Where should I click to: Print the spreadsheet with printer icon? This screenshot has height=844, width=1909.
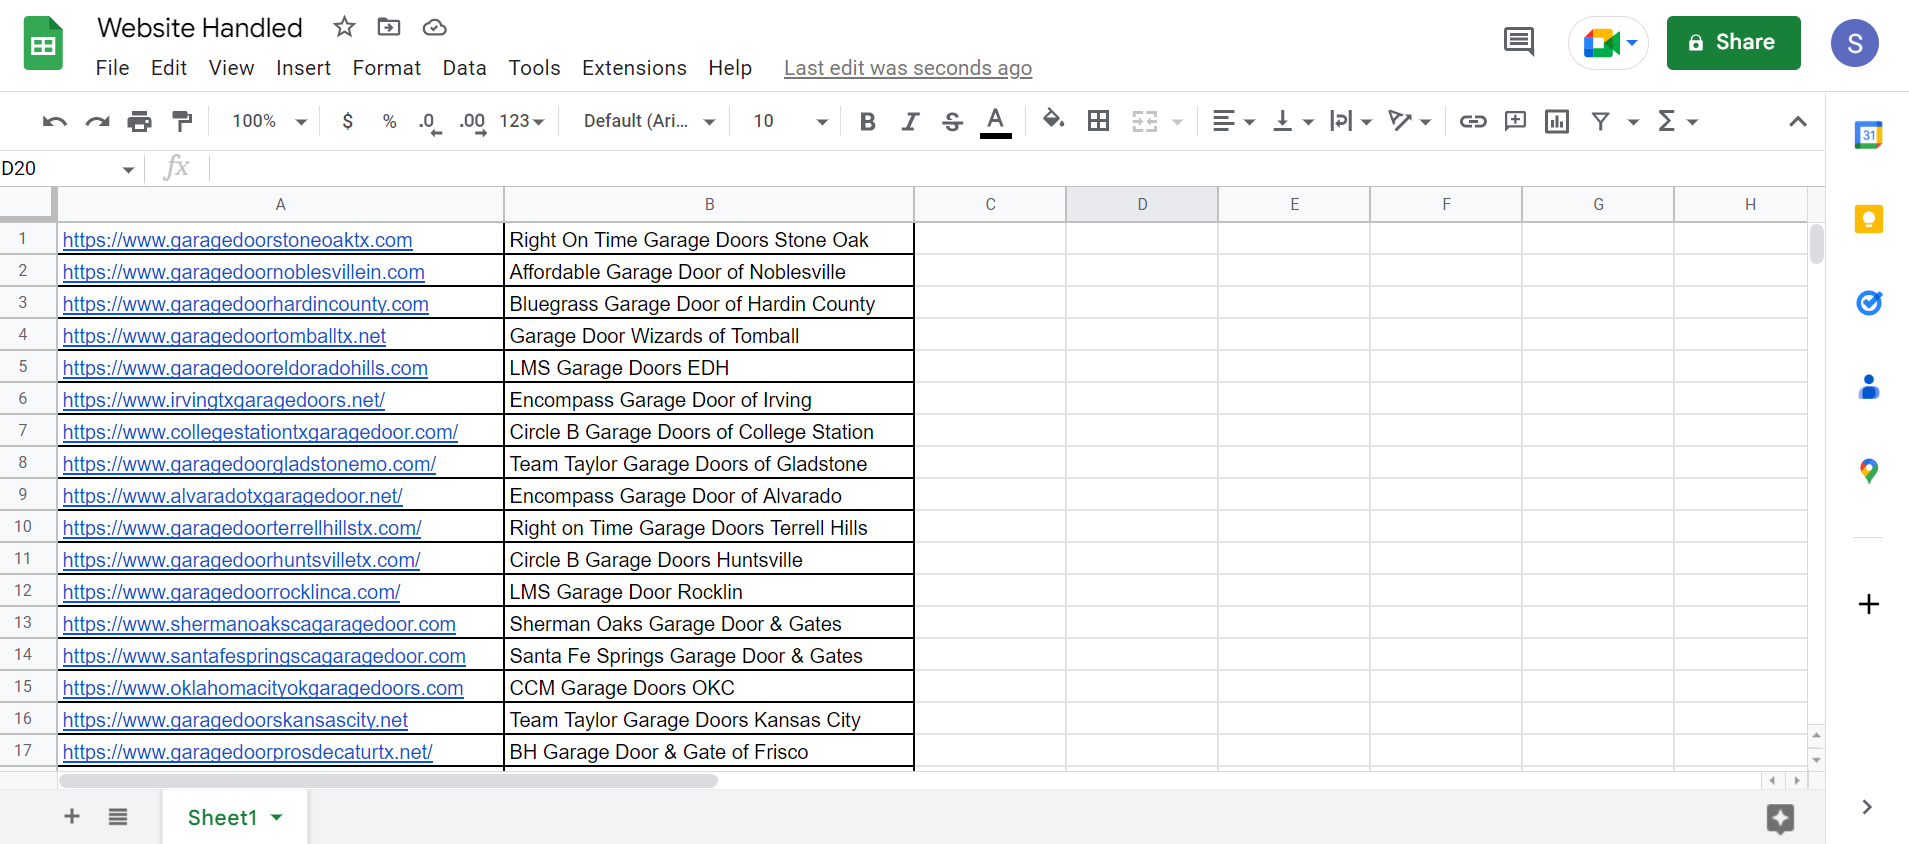140,121
